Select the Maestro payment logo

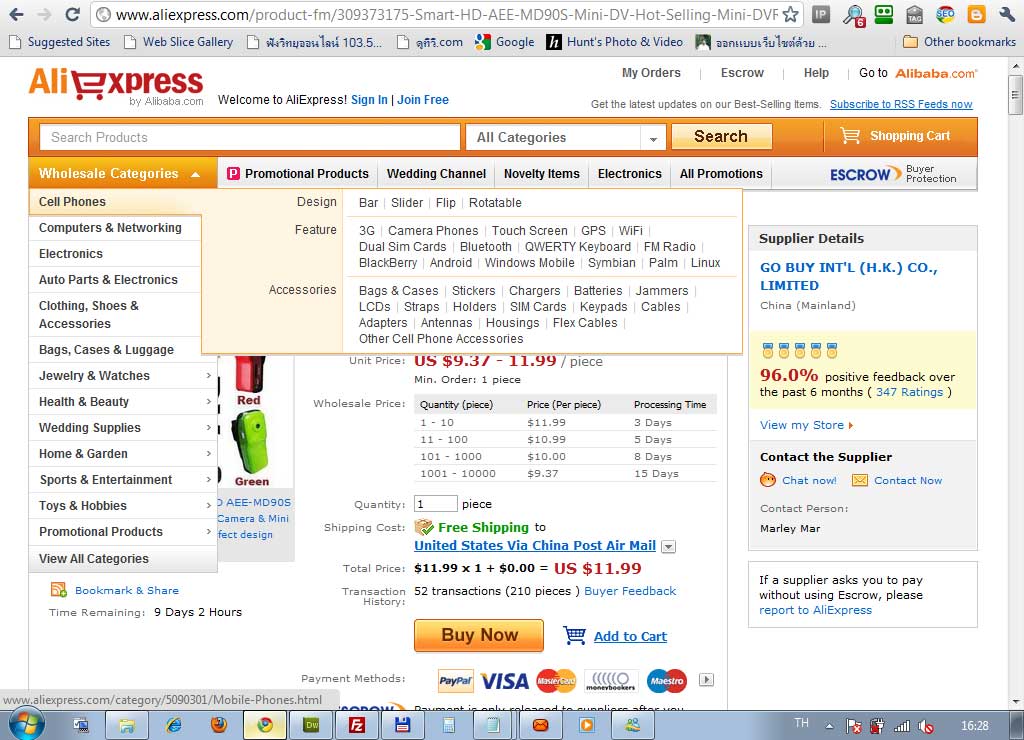667,681
